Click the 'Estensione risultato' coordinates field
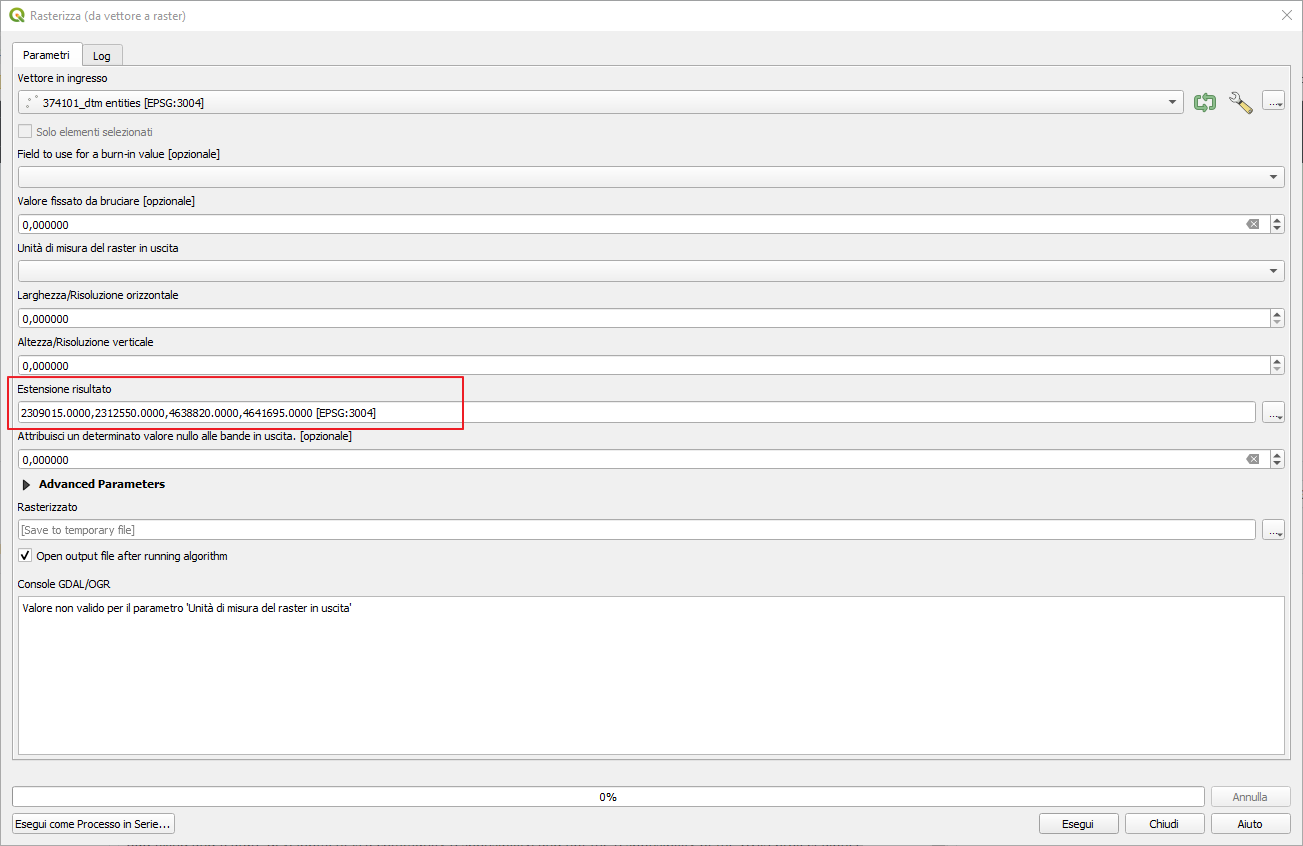 point(637,412)
